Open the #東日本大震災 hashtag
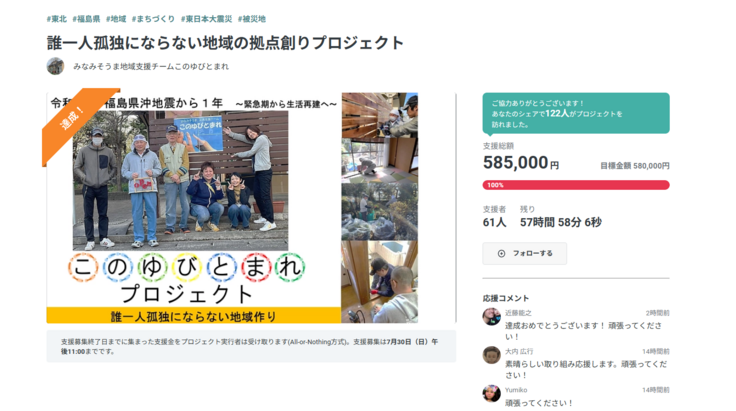736x411 pixels. (207, 19)
